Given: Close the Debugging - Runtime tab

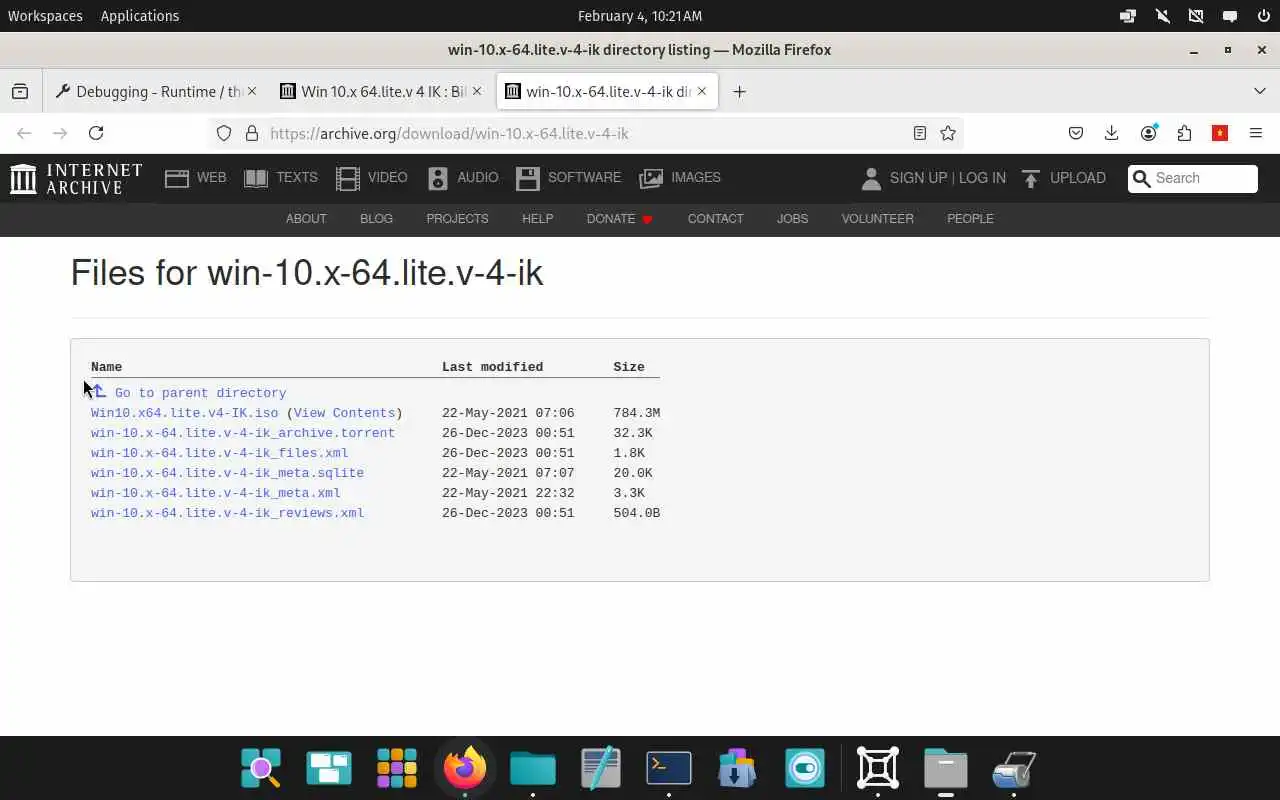Looking at the screenshot, I should (x=252, y=91).
